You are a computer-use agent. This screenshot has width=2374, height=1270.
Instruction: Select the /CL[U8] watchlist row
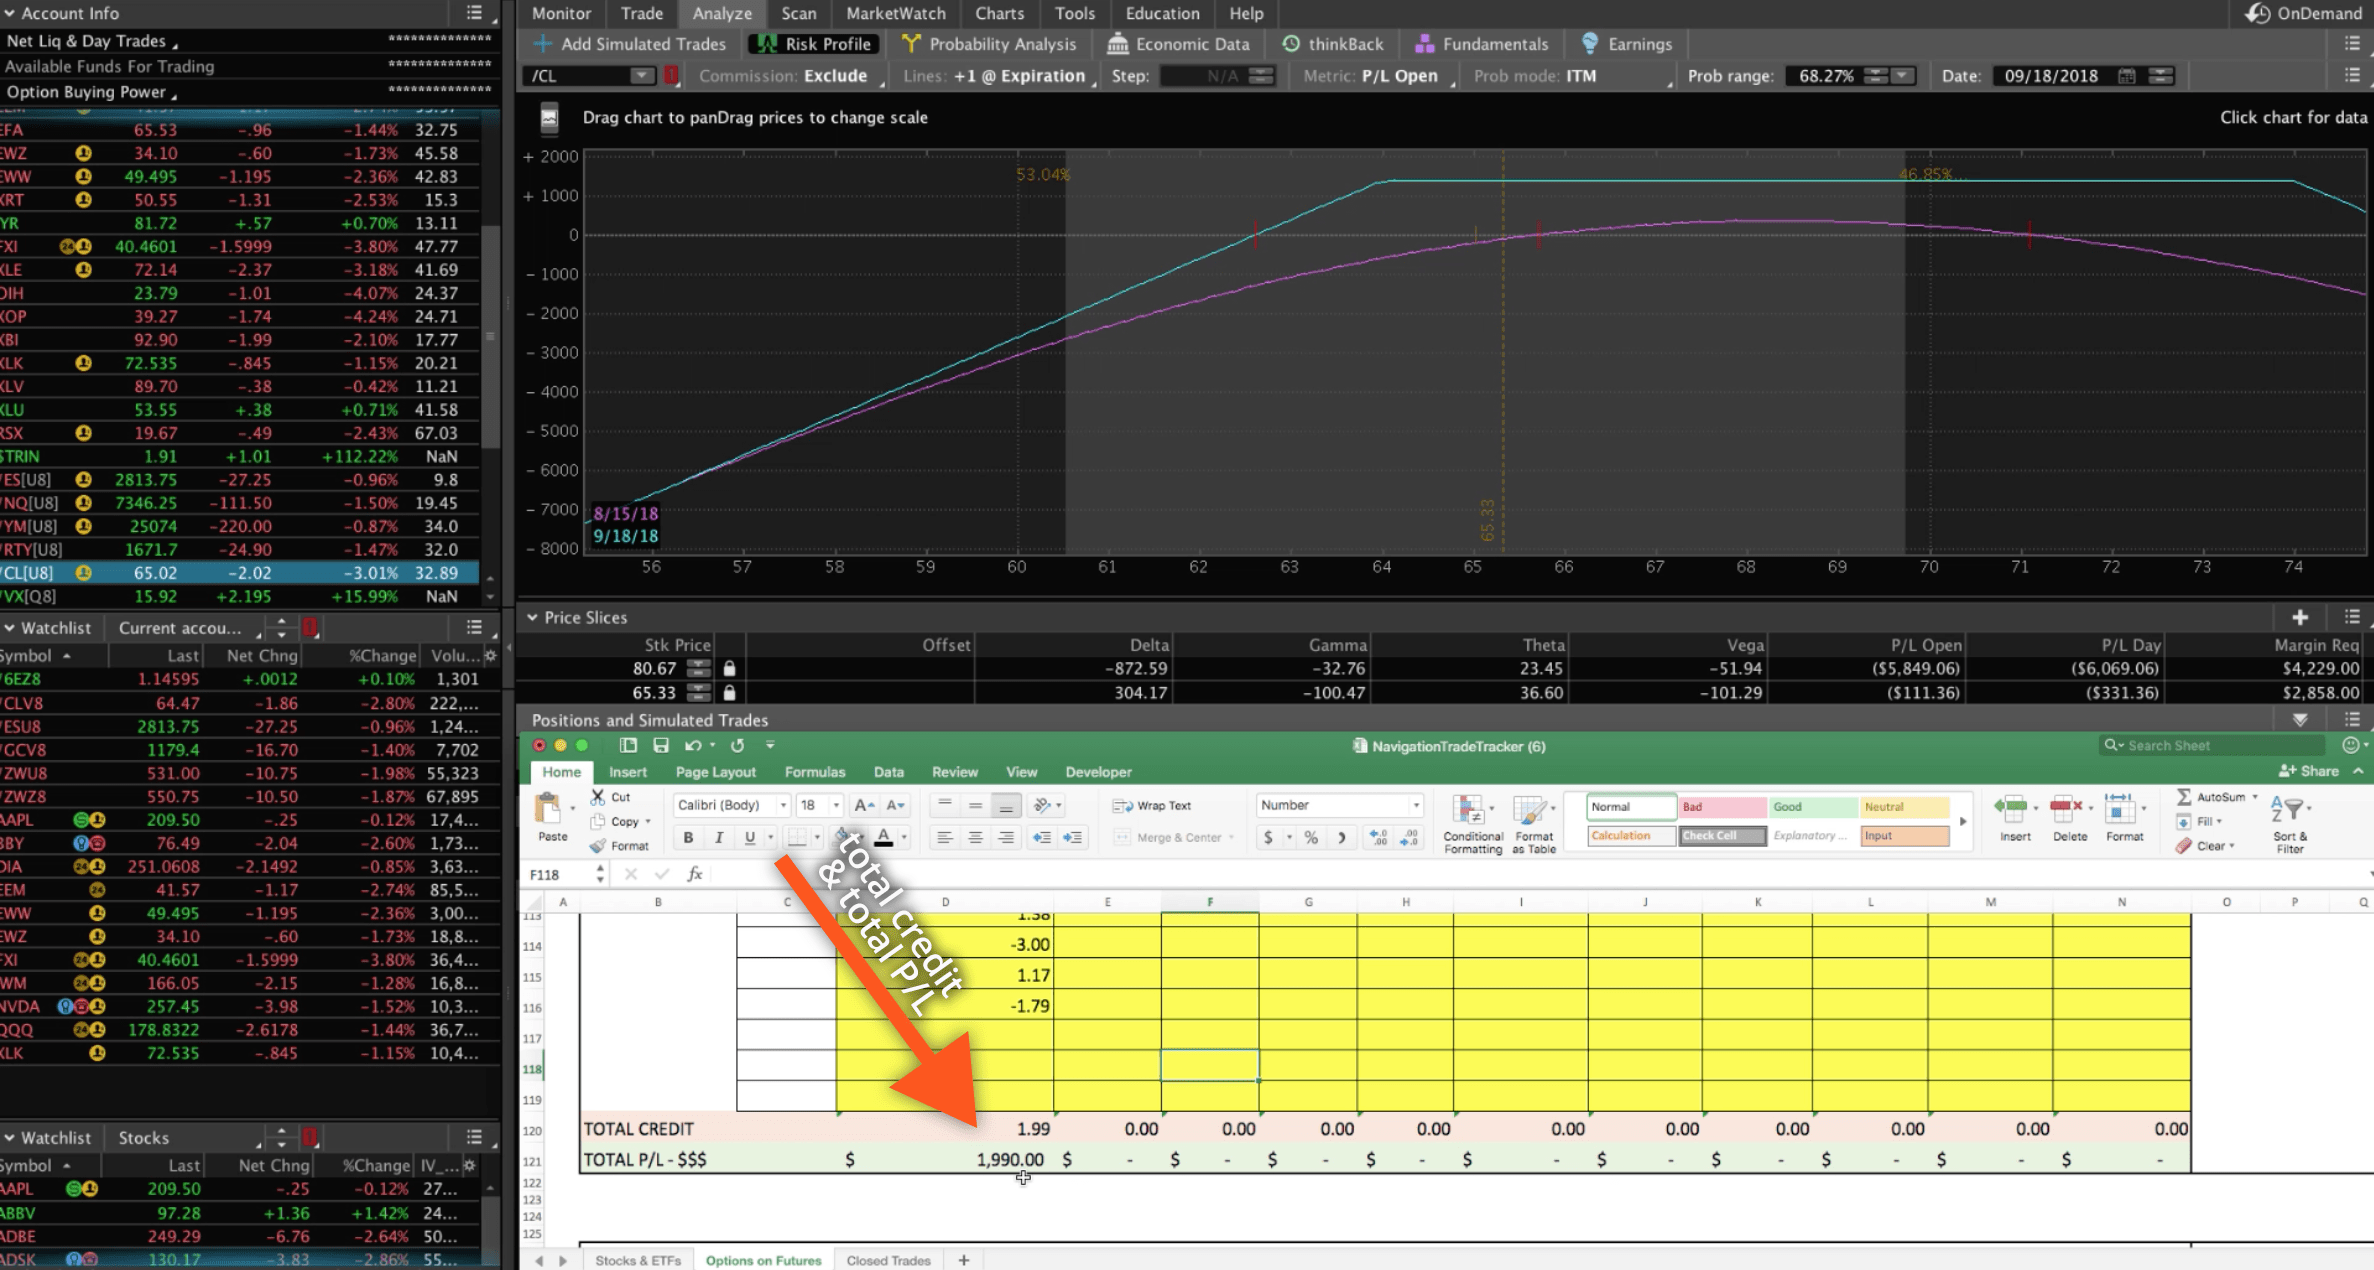(240, 573)
